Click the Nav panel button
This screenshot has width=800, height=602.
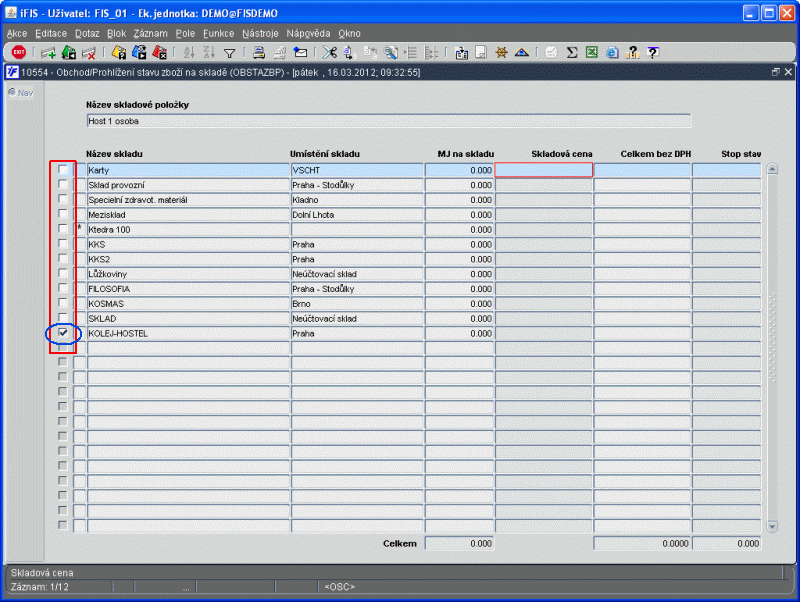pos(20,93)
